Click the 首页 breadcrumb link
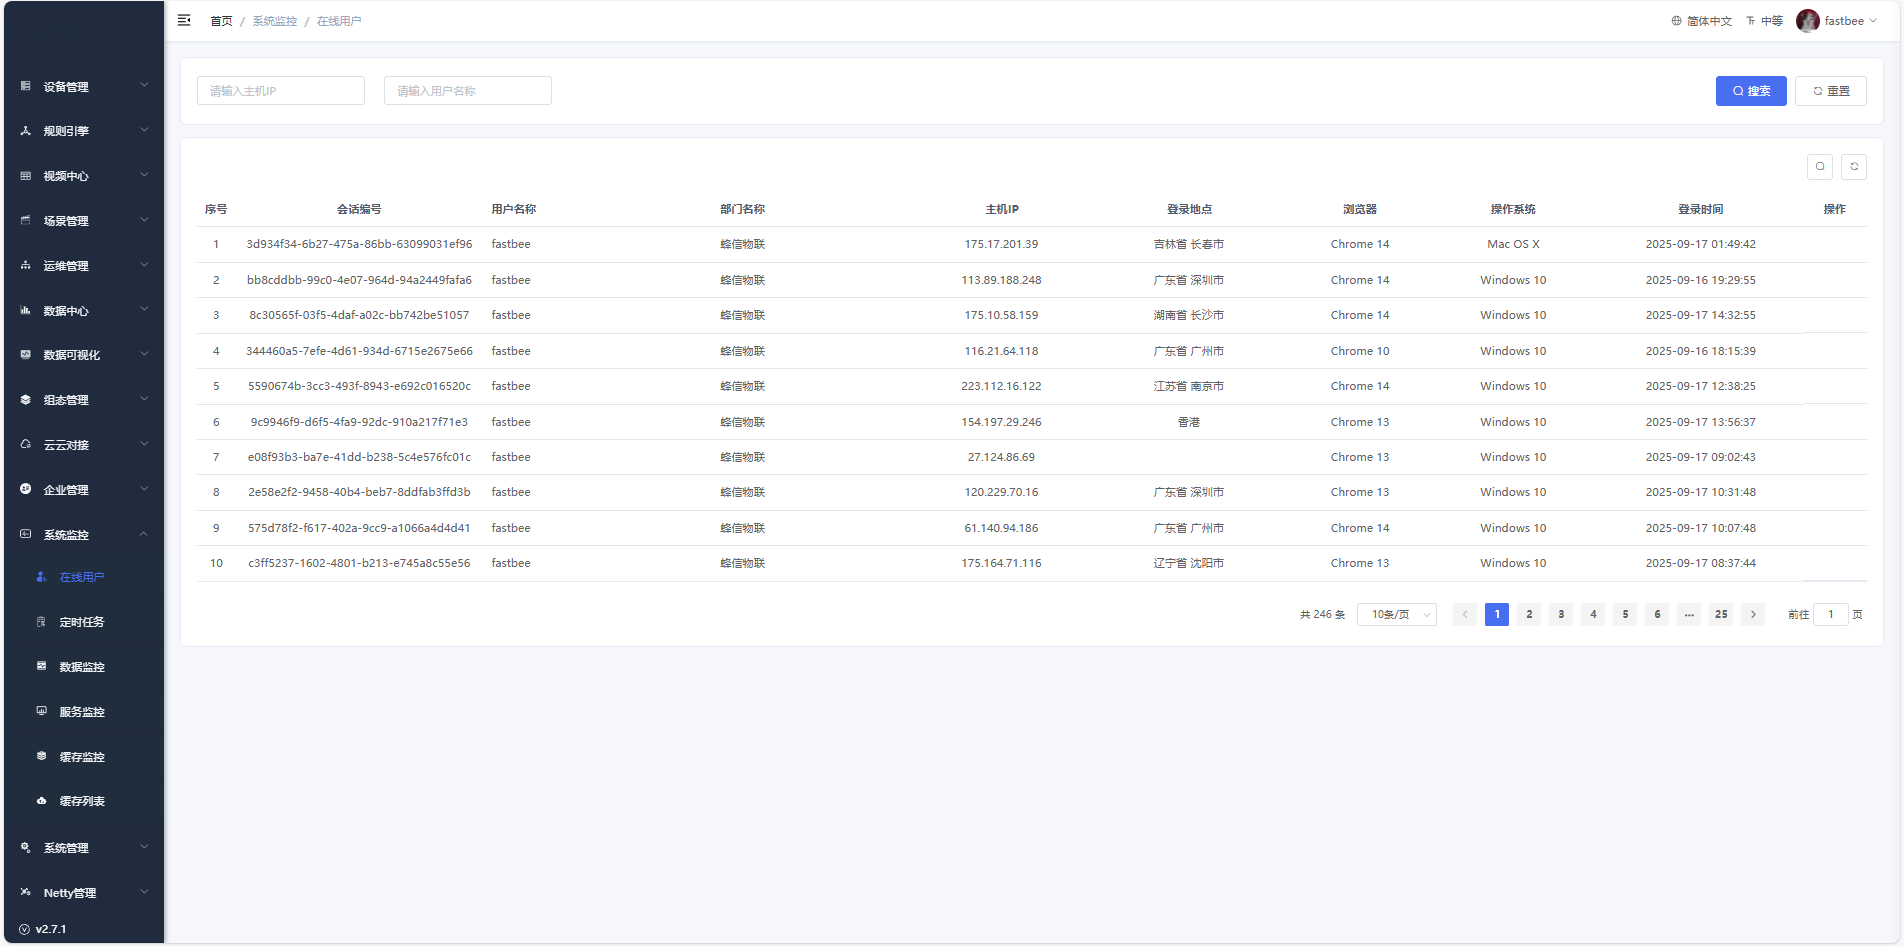Image resolution: width=1904 pixels, height=947 pixels. (221, 21)
